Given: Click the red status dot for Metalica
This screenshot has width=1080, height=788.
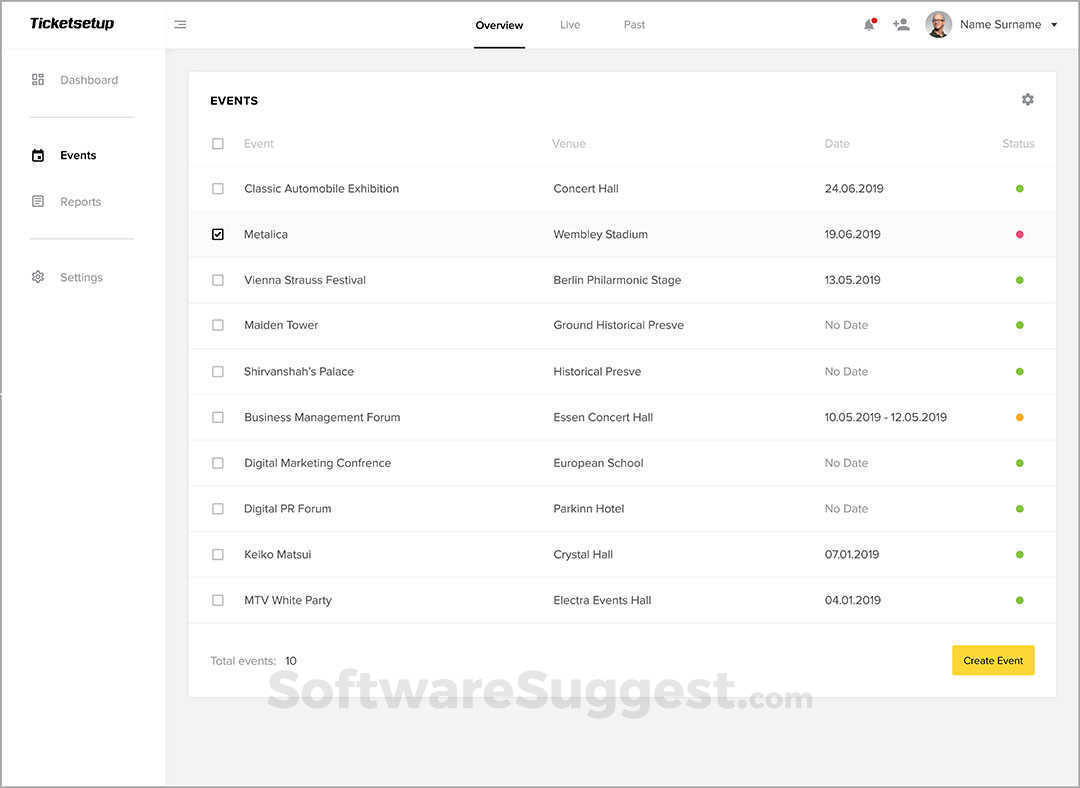Looking at the screenshot, I should click(1019, 234).
